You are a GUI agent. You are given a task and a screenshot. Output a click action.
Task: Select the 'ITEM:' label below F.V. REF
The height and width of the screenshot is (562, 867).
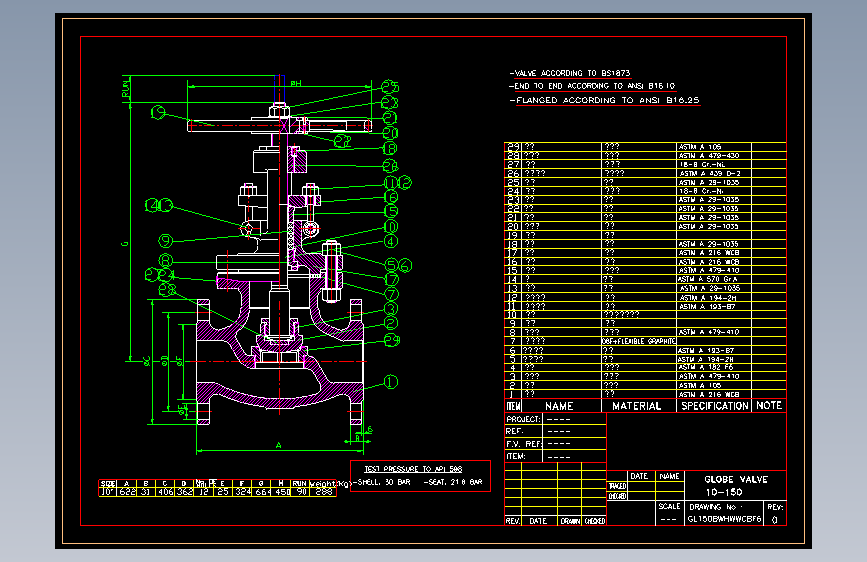[516, 456]
